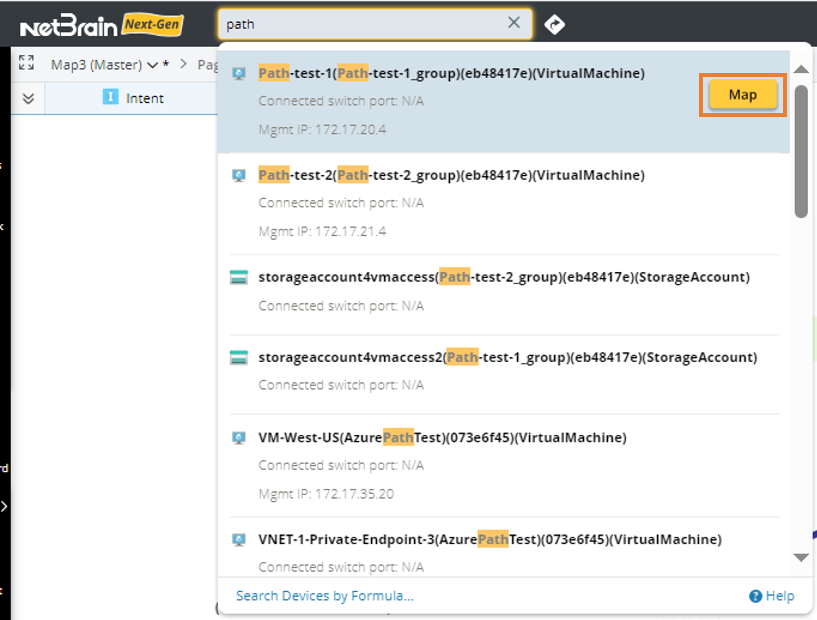The width and height of the screenshot is (817, 620).
Task: Click the storageaccount4vmaccess storage icon
Action: [239, 277]
